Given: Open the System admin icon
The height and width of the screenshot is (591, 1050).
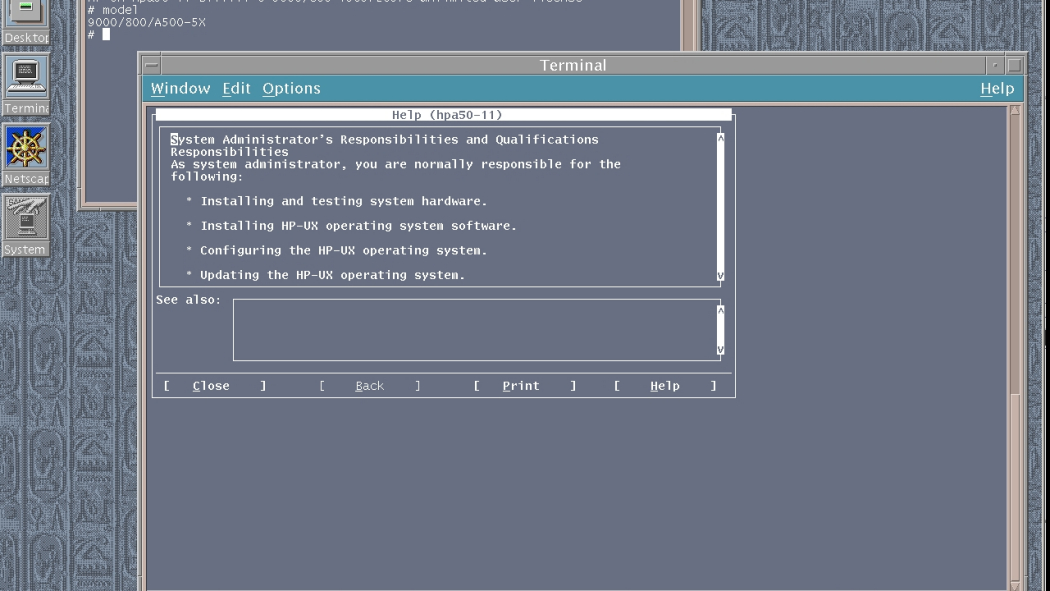Looking at the screenshot, I should click(25, 226).
